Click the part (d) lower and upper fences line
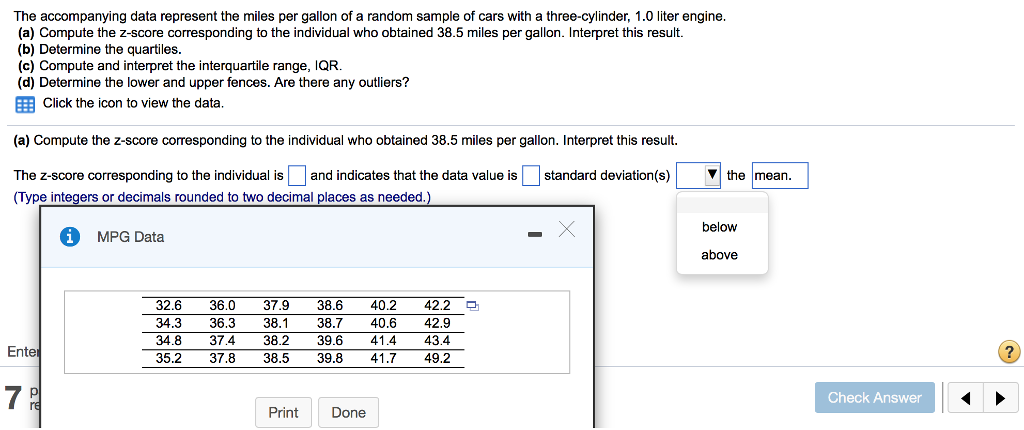Viewport: 1024px width, 430px height. [x=214, y=82]
